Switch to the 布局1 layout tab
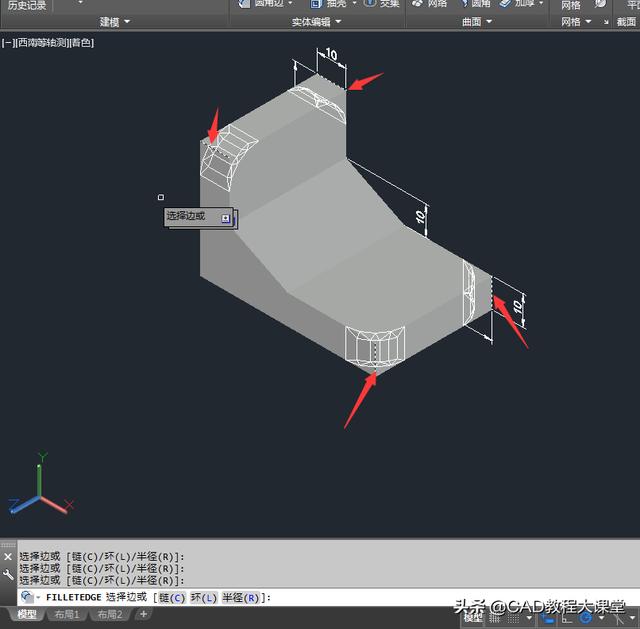Screen dimensions: 640x629 click(67, 614)
